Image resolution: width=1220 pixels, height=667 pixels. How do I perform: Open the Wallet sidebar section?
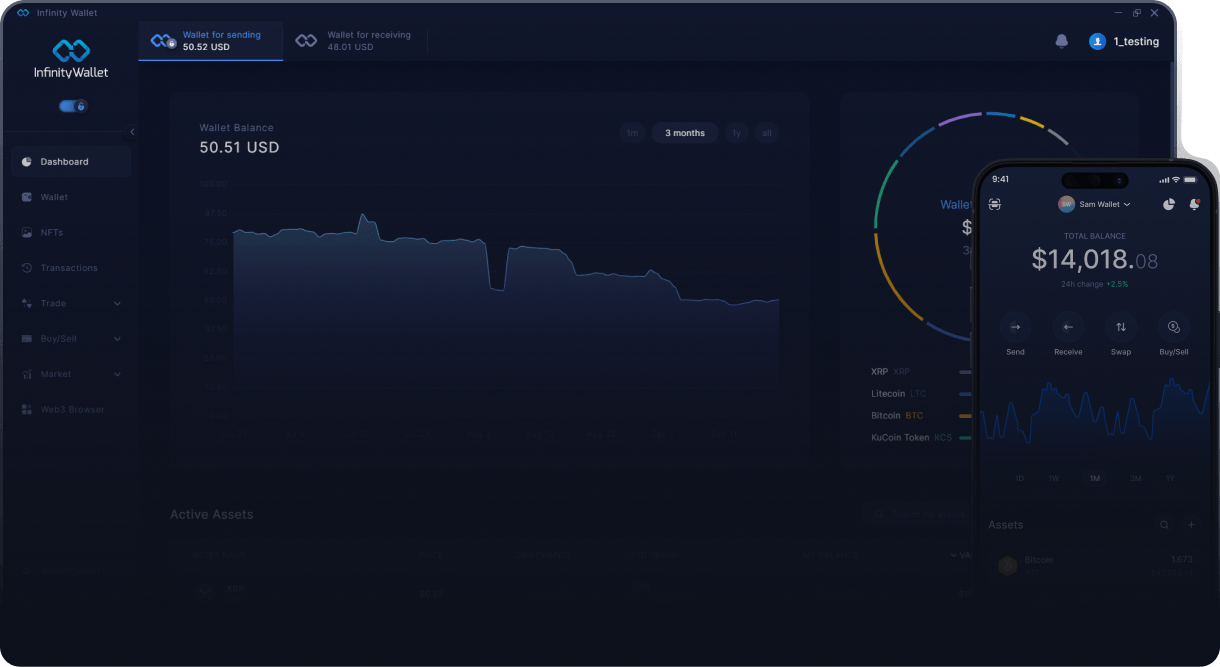[x=71, y=197]
